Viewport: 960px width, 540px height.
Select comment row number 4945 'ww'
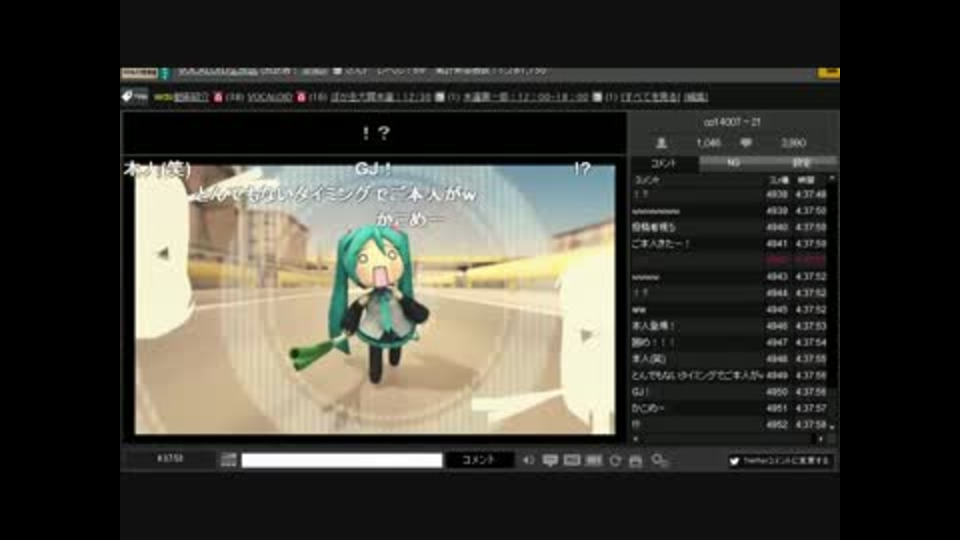click(729, 310)
